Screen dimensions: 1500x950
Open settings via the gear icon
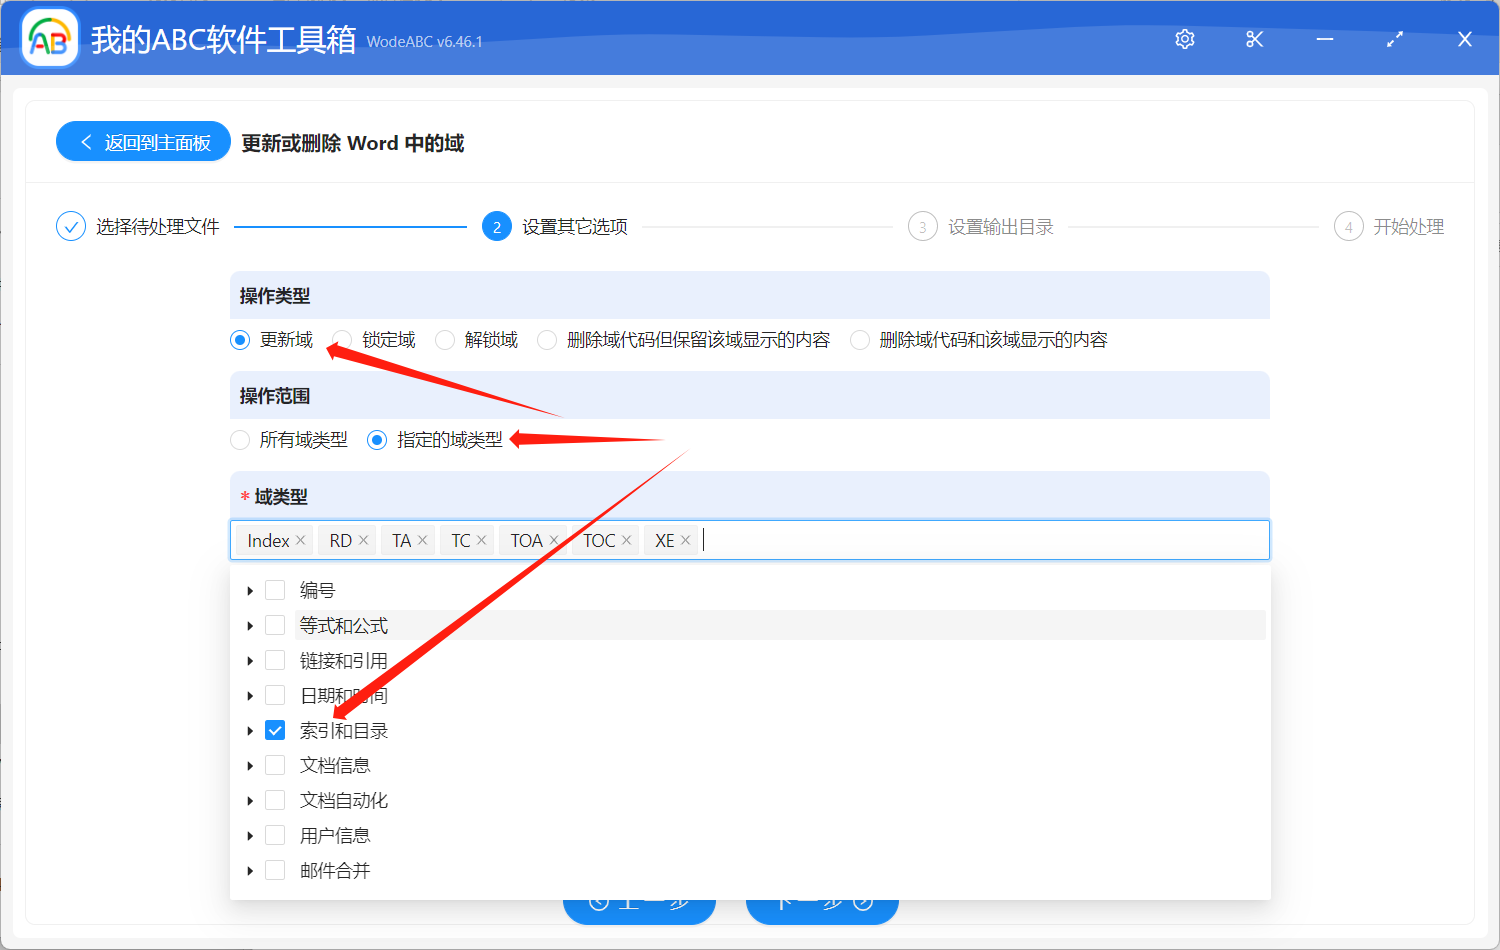pyautogui.click(x=1184, y=39)
